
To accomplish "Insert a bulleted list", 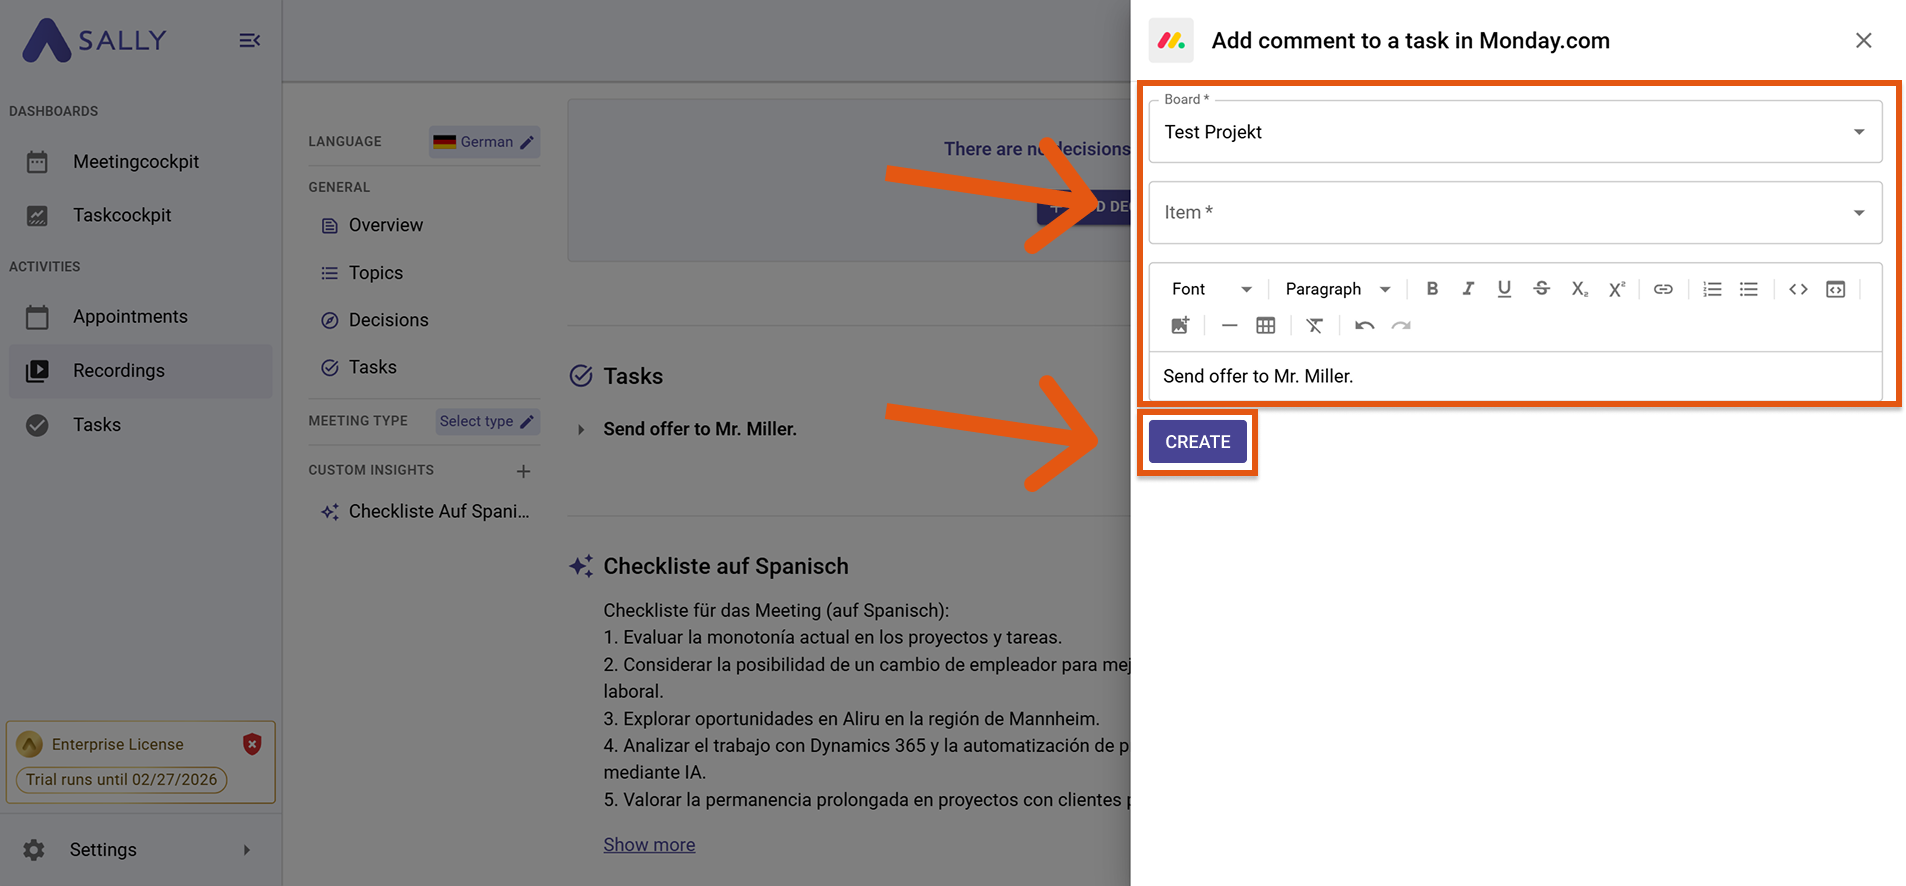I will 1748,289.
